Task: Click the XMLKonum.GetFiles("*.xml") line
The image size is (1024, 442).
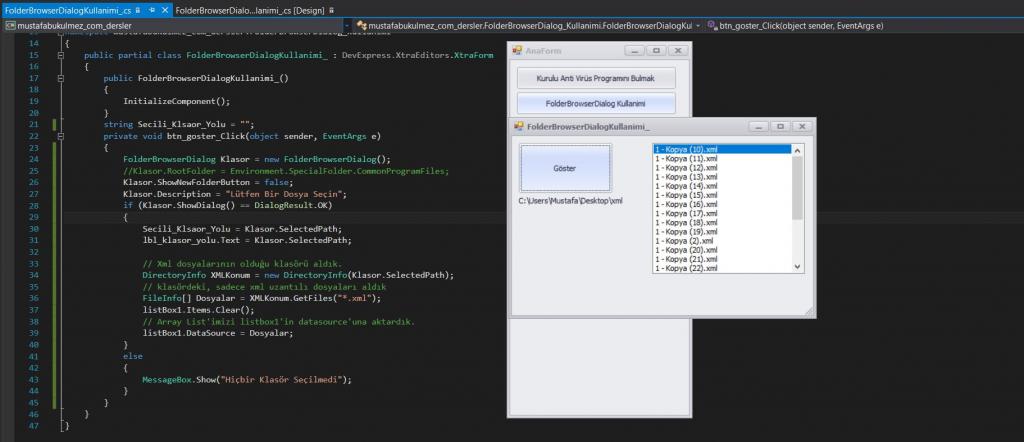Action: point(261,298)
